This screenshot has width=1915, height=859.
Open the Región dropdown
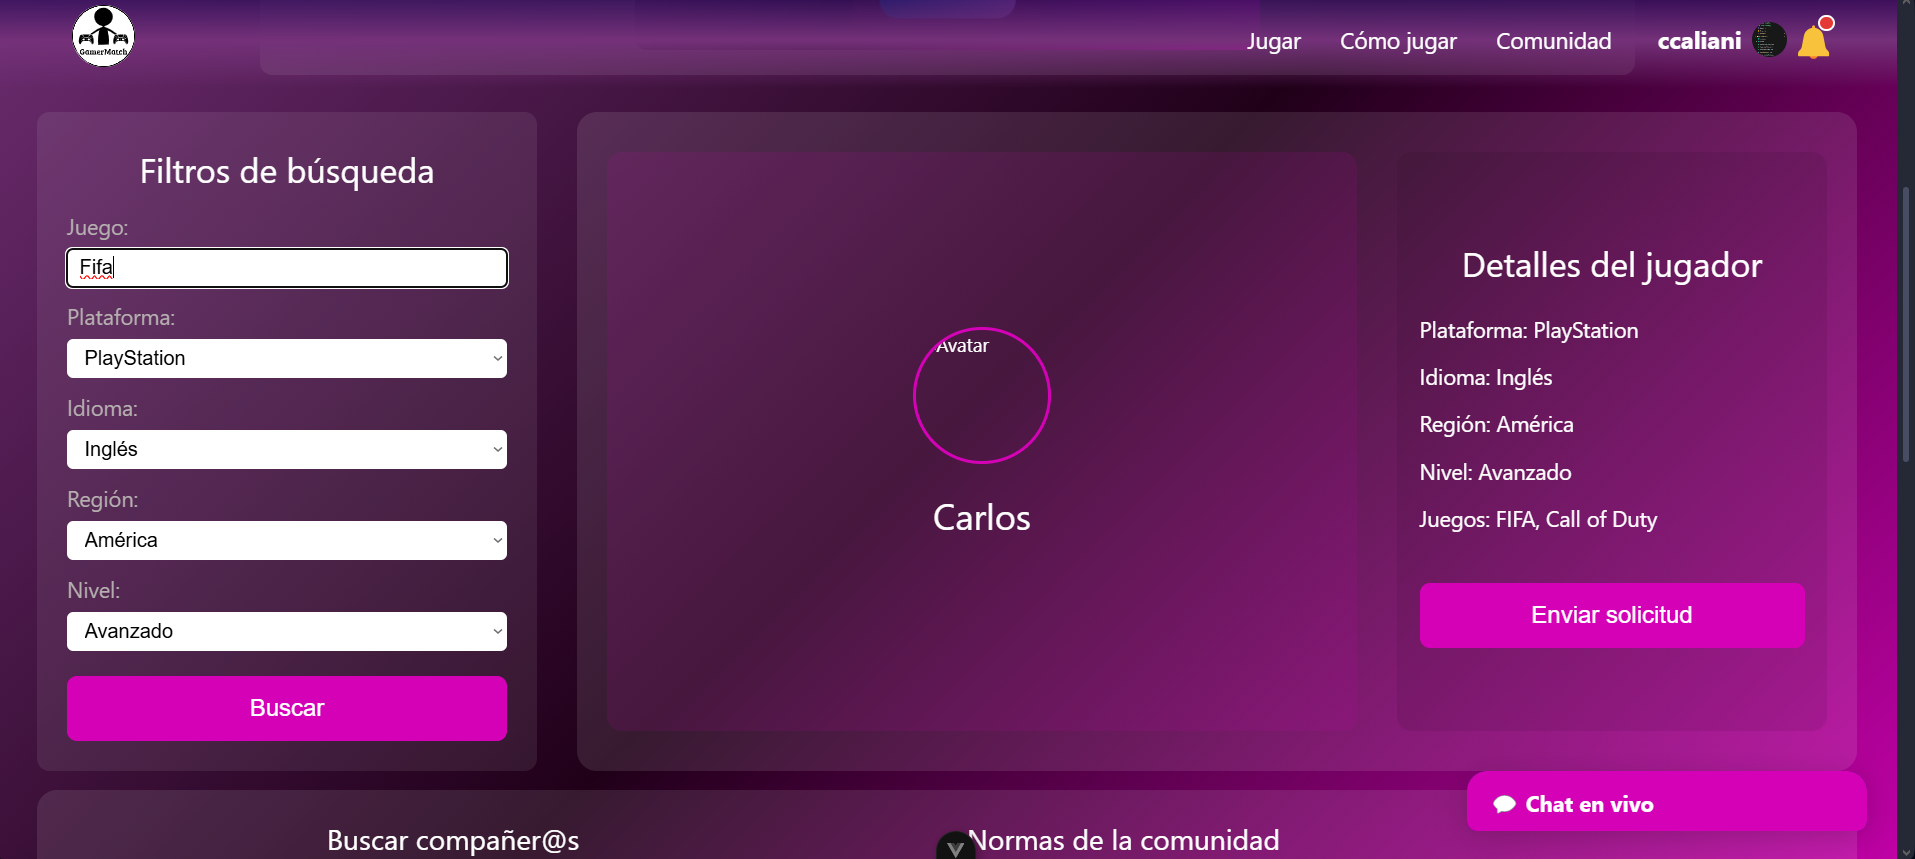click(x=287, y=540)
